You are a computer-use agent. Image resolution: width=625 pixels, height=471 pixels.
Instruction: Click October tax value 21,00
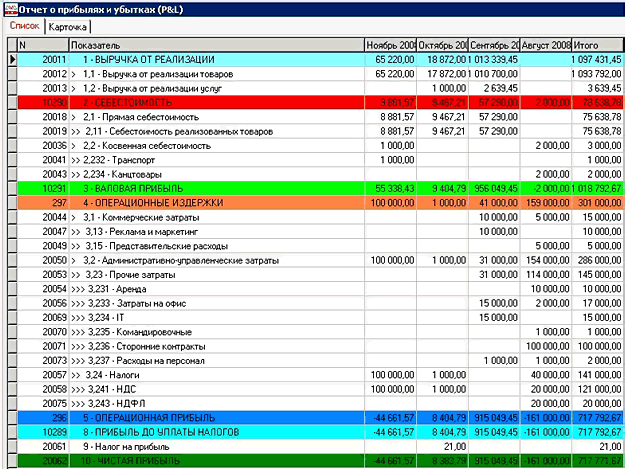442,447
